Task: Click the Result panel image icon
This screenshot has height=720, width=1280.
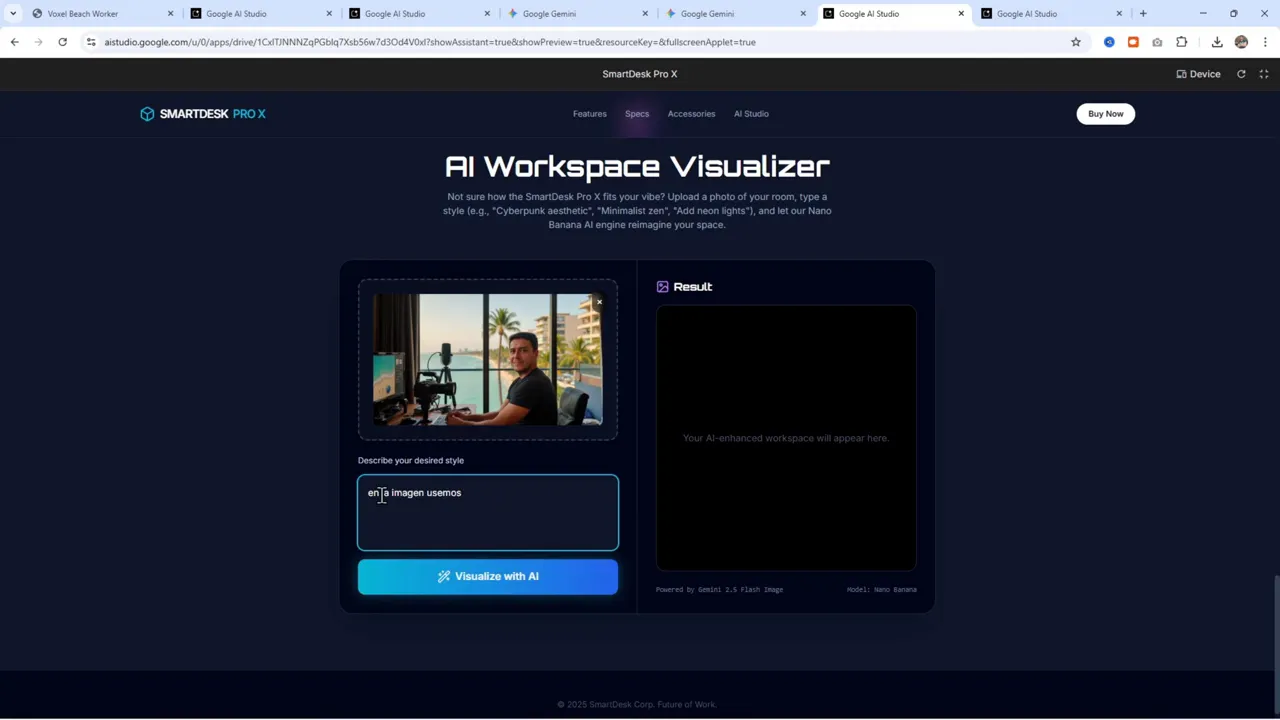Action: tap(662, 287)
